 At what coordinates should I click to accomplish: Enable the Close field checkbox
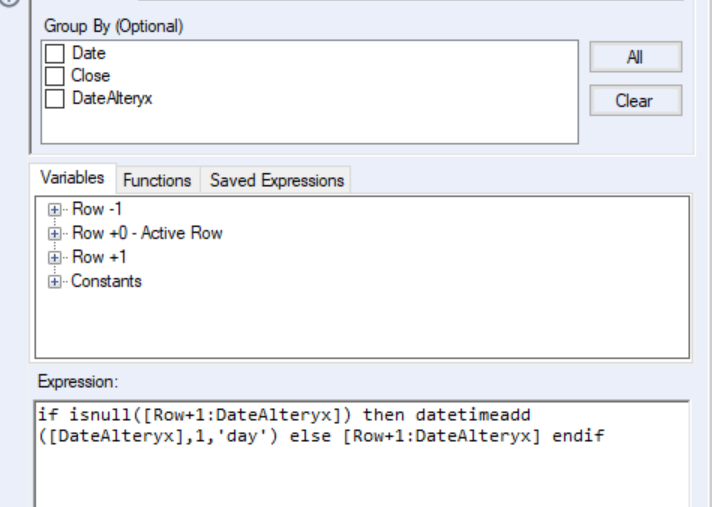[54, 76]
